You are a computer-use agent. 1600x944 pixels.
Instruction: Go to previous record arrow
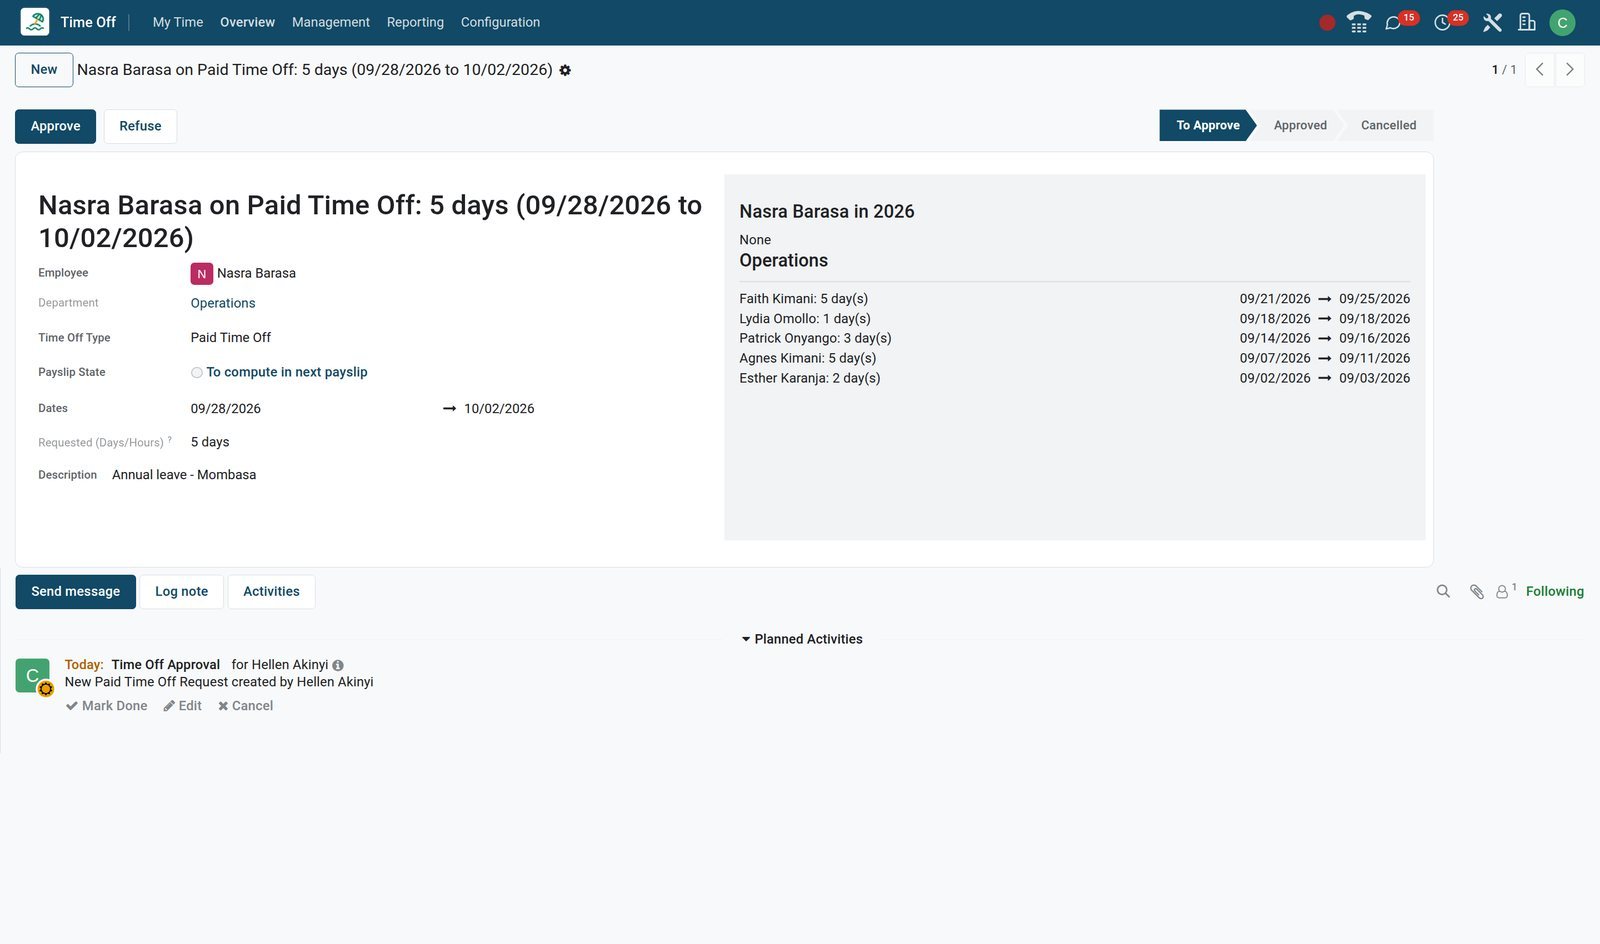point(1540,69)
